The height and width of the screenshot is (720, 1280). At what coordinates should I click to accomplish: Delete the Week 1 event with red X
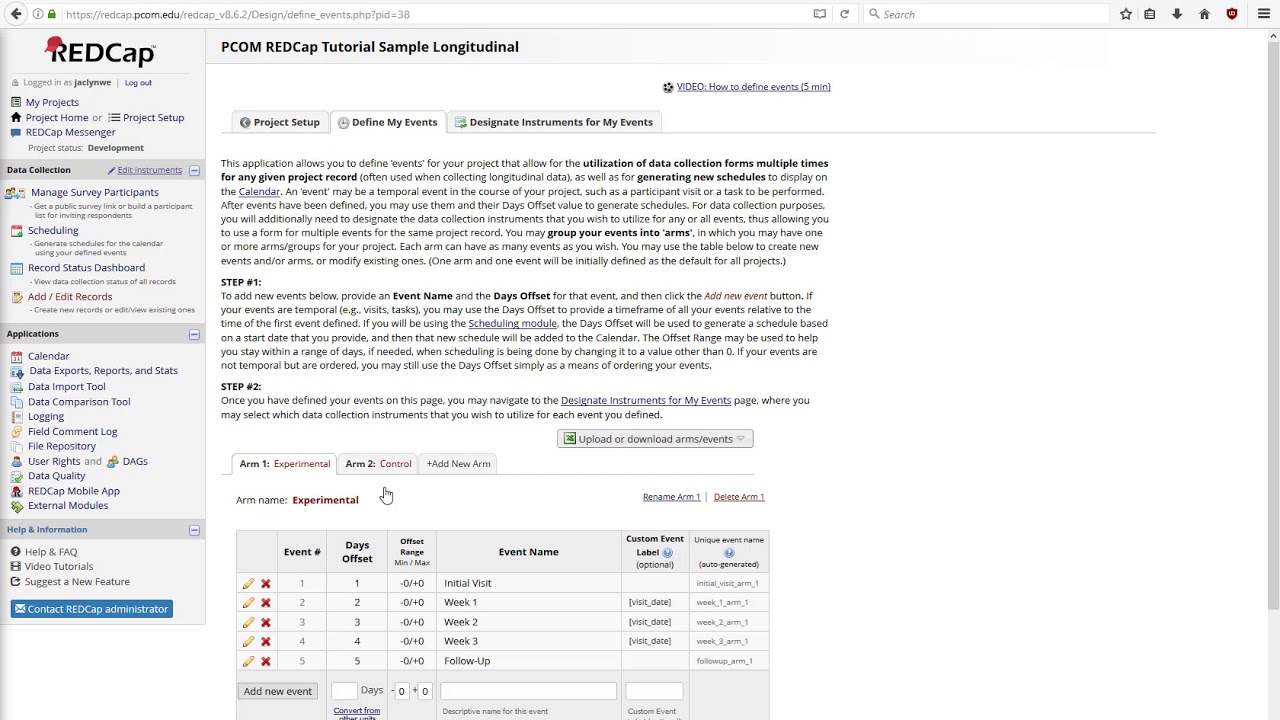click(265, 602)
